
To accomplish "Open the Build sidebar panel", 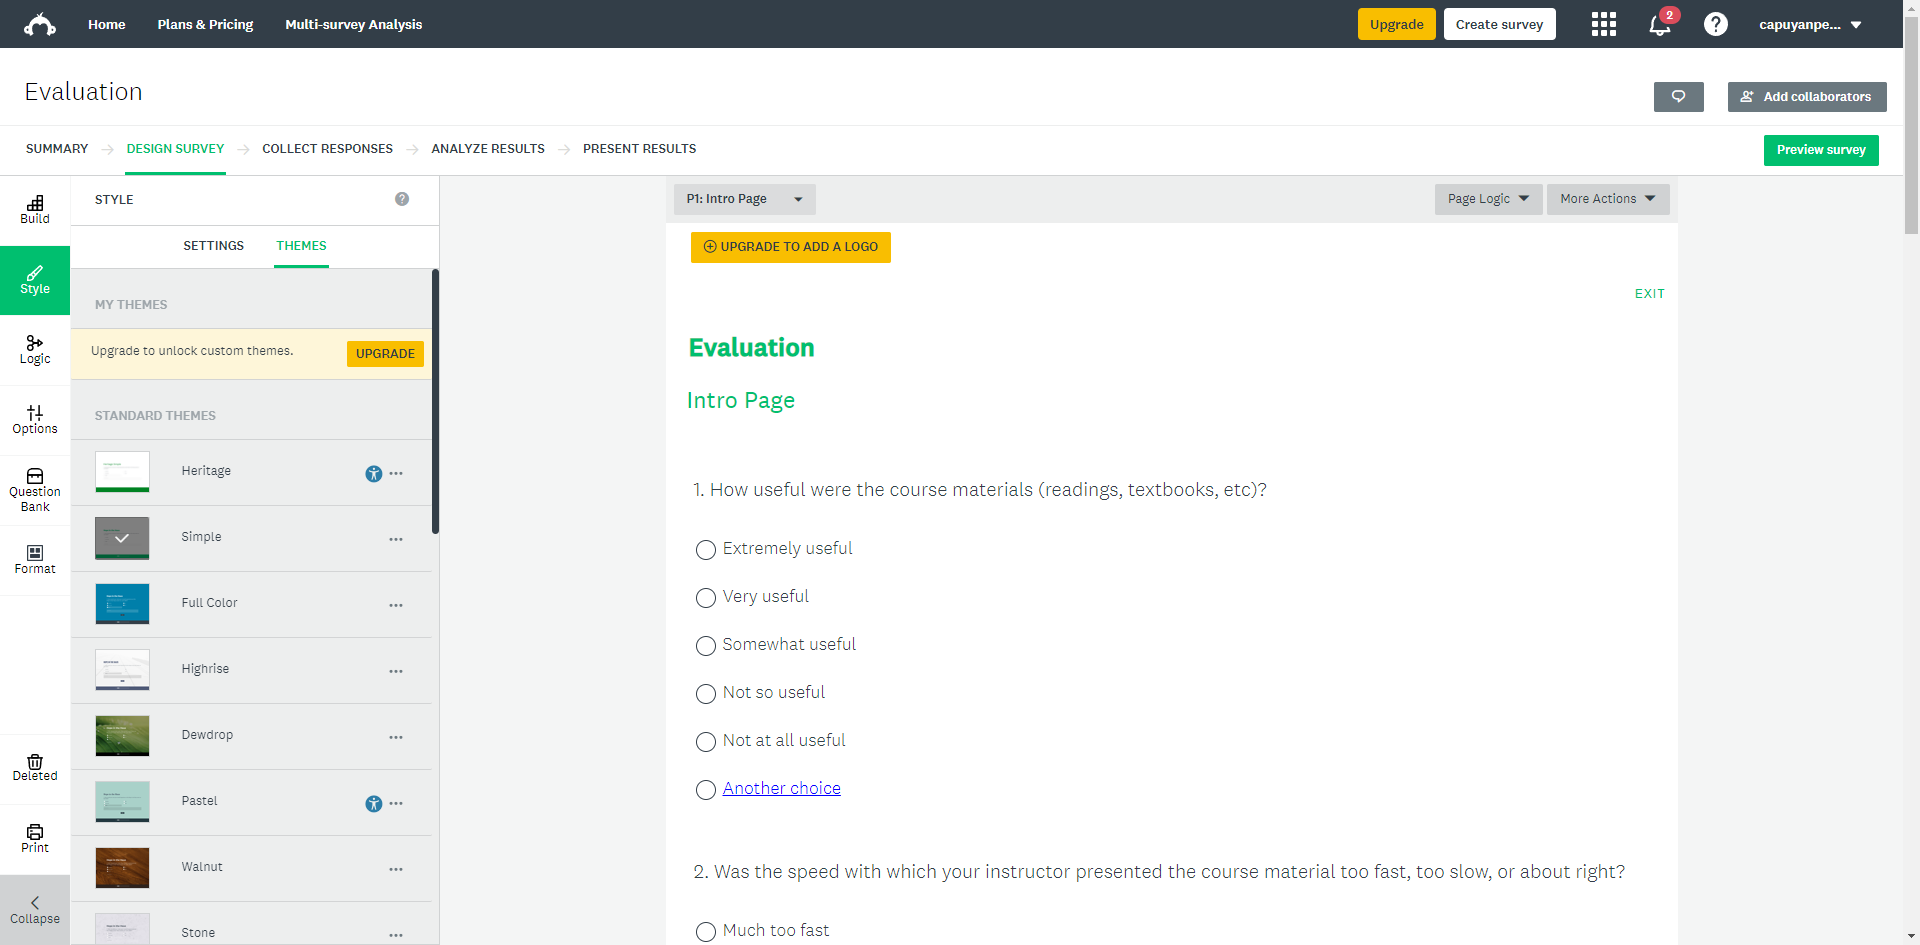I will (35, 210).
